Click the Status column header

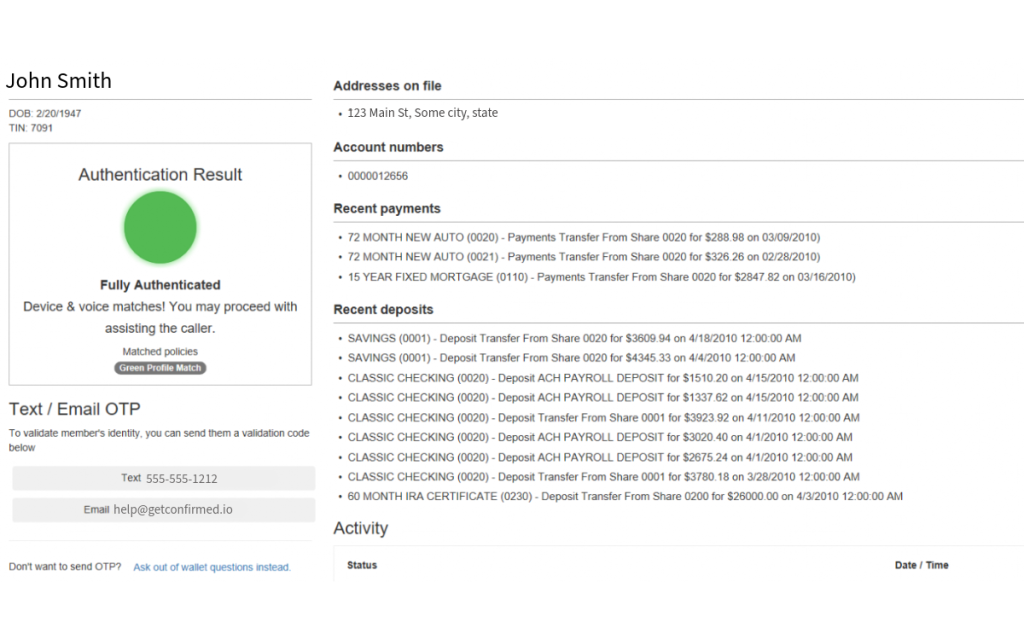click(361, 565)
